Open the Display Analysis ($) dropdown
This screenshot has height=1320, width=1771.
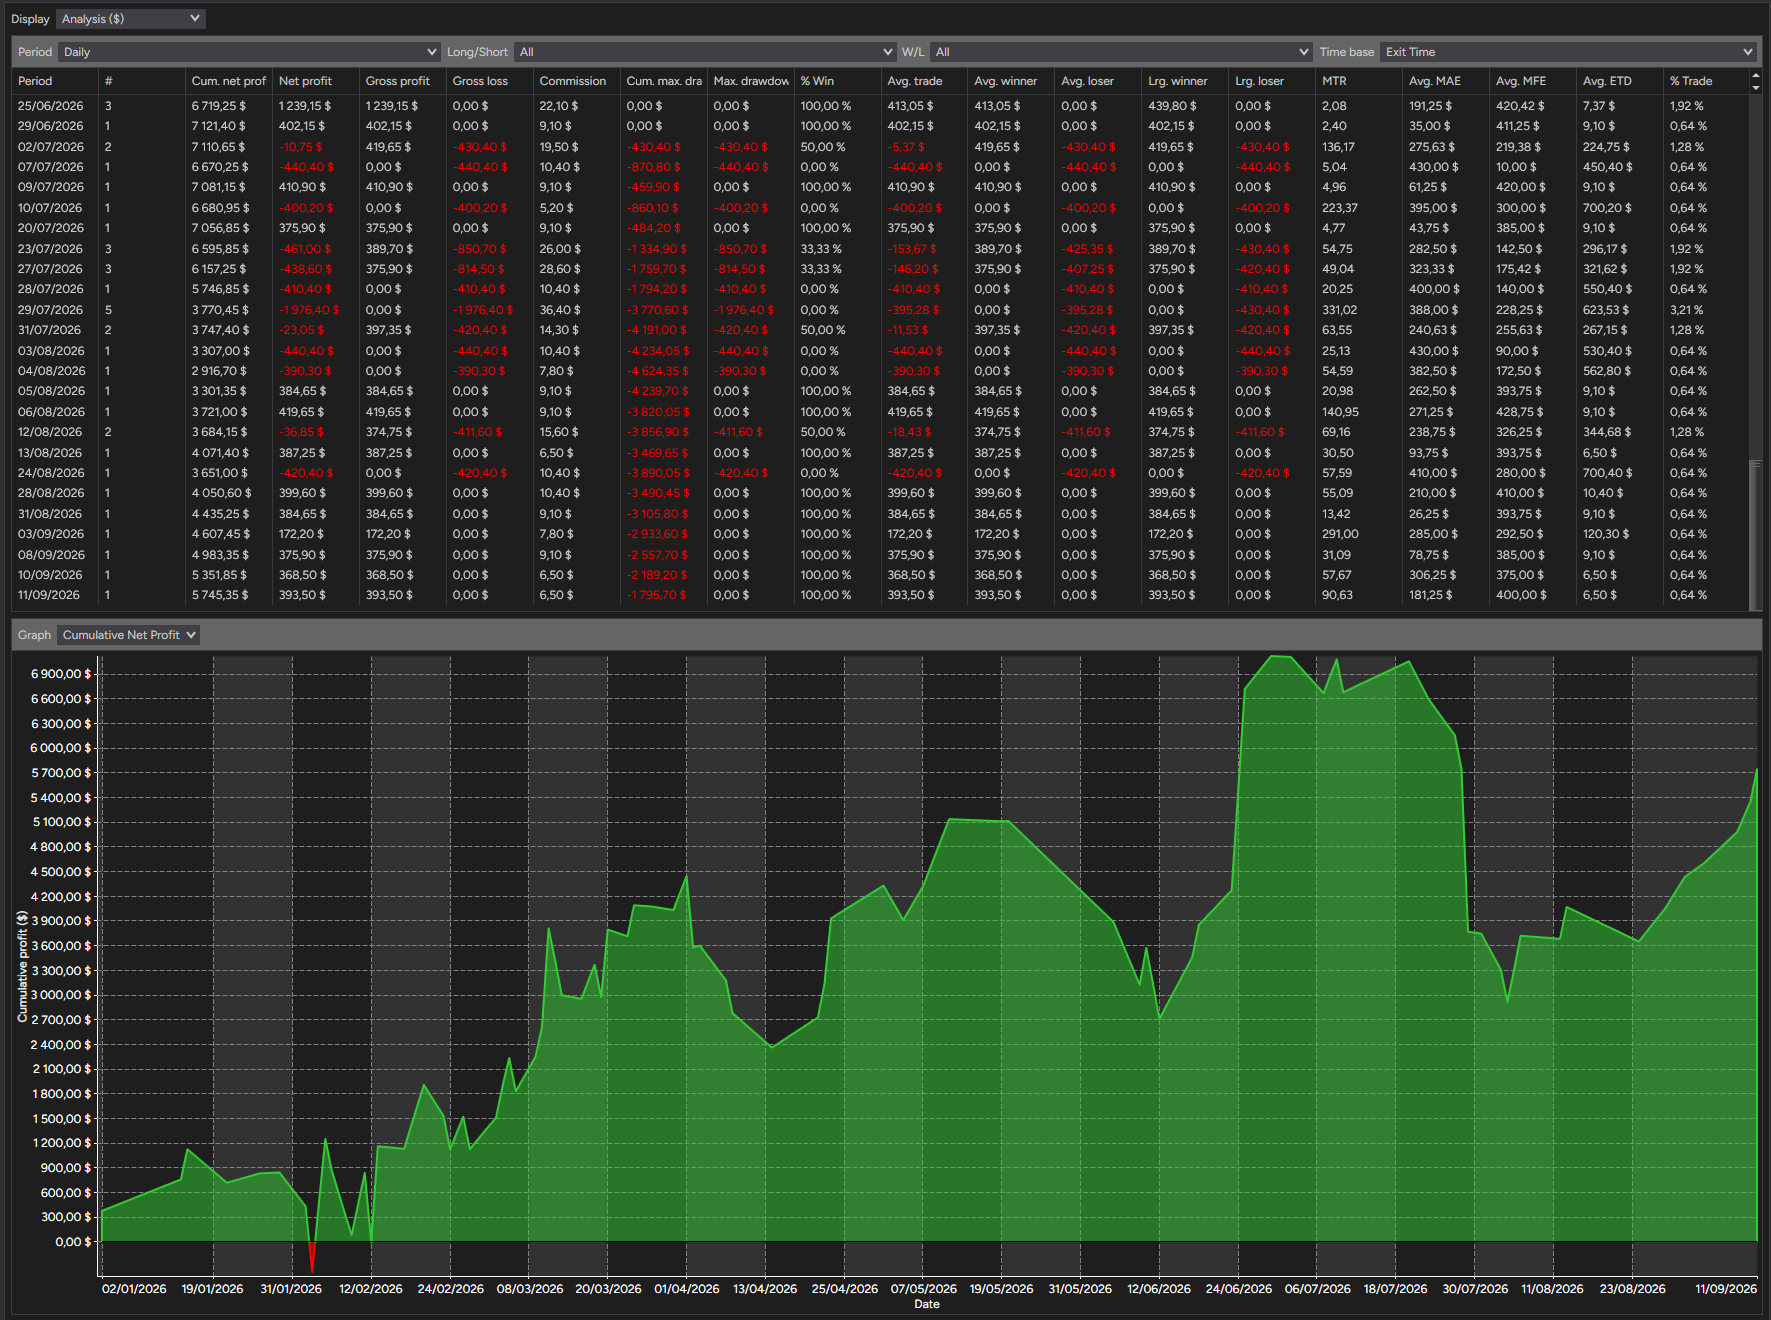click(x=130, y=18)
